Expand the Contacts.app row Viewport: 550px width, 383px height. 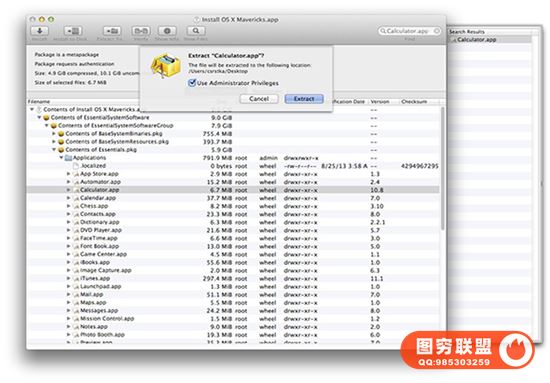(x=68, y=214)
